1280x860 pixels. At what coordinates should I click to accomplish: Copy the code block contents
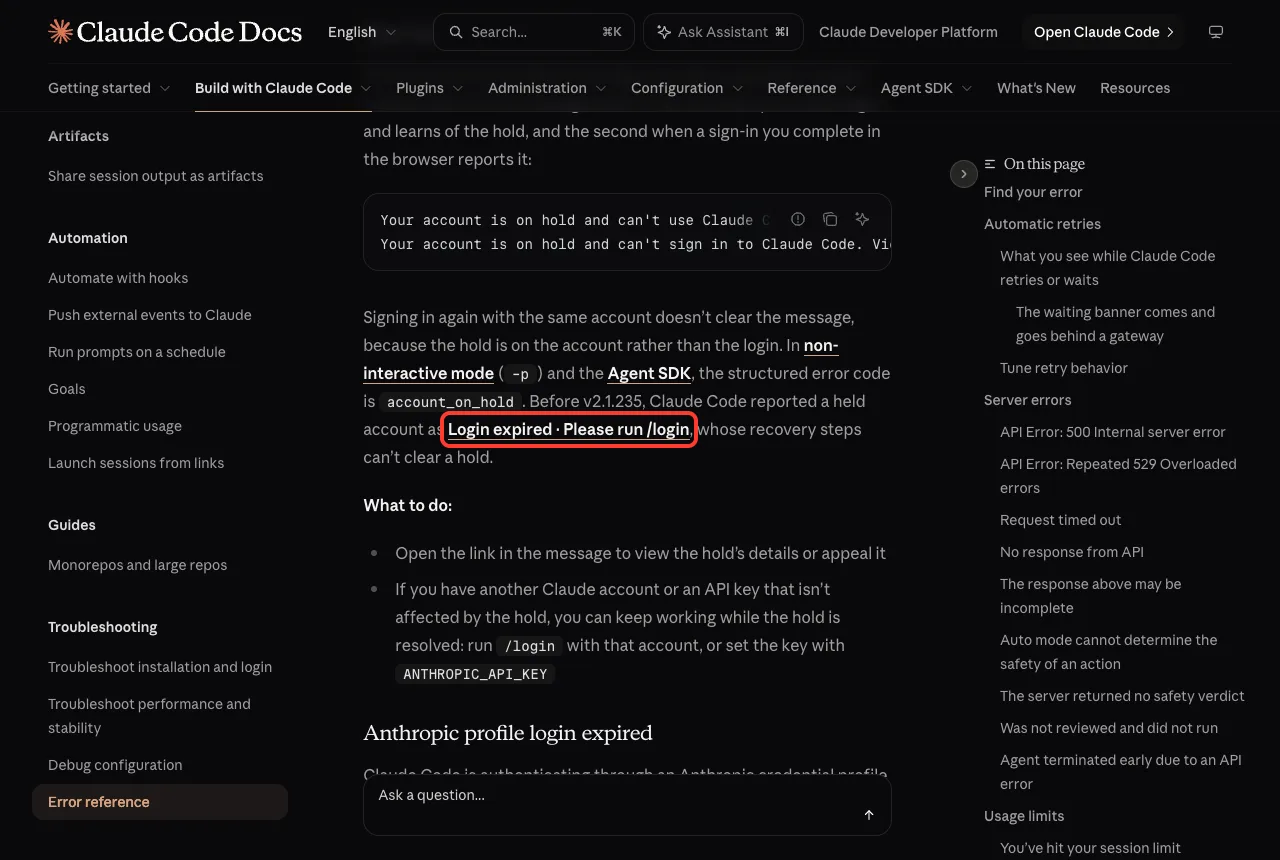(x=830, y=219)
